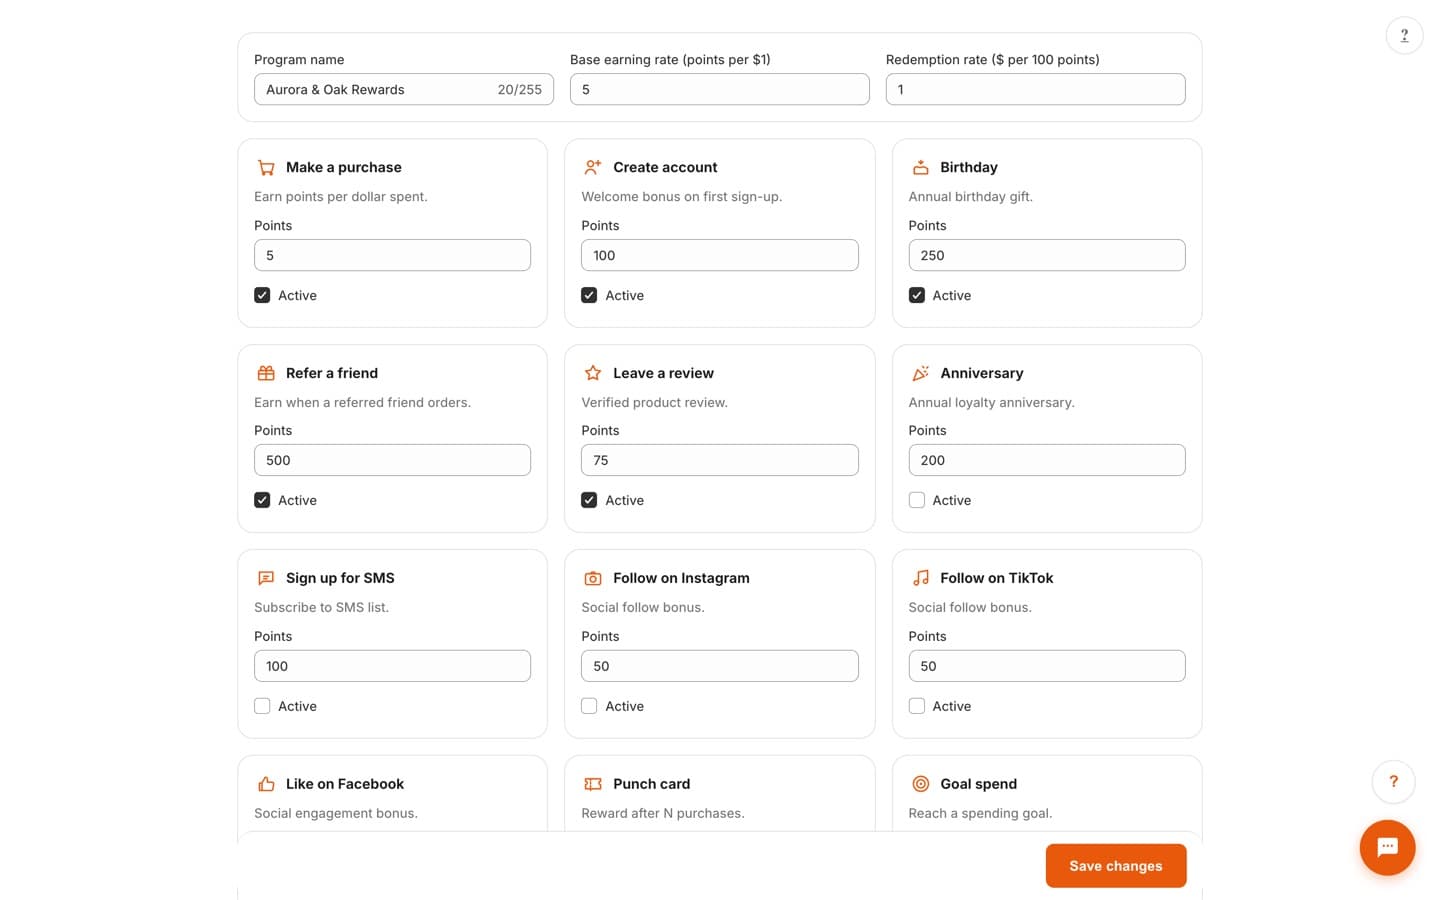The height and width of the screenshot is (900, 1440).
Task: Click 'Welcome bonus on first sign-up.' description
Action: [682, 197]
